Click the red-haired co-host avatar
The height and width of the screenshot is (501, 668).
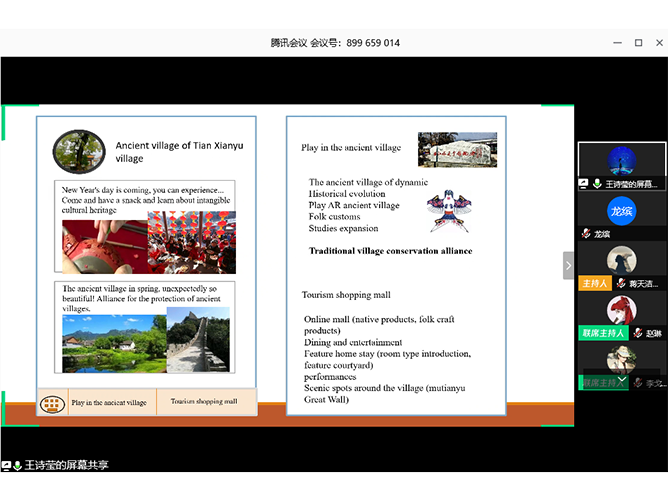point(622,309)
